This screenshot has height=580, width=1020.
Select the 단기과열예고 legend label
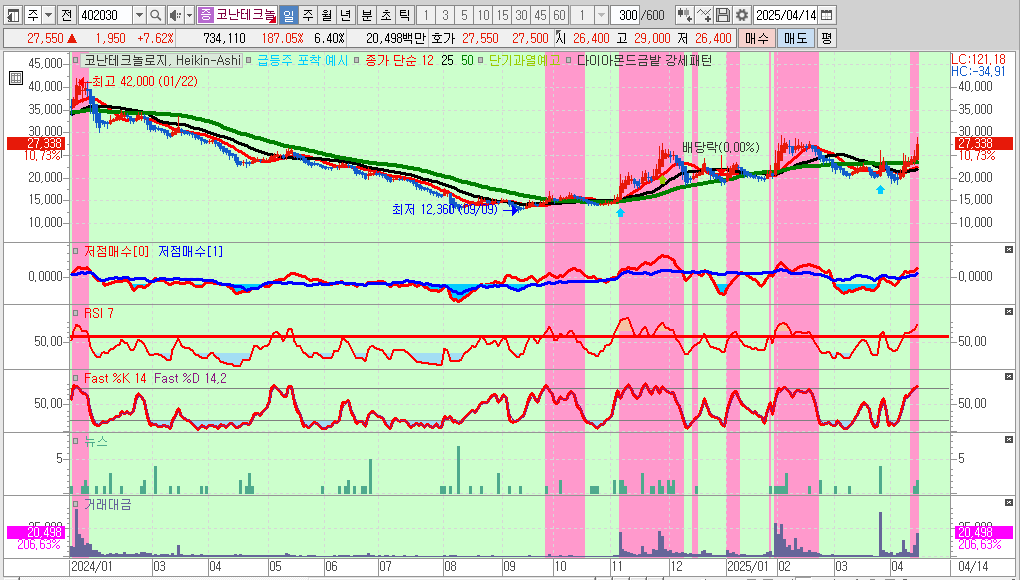point(524,60)
